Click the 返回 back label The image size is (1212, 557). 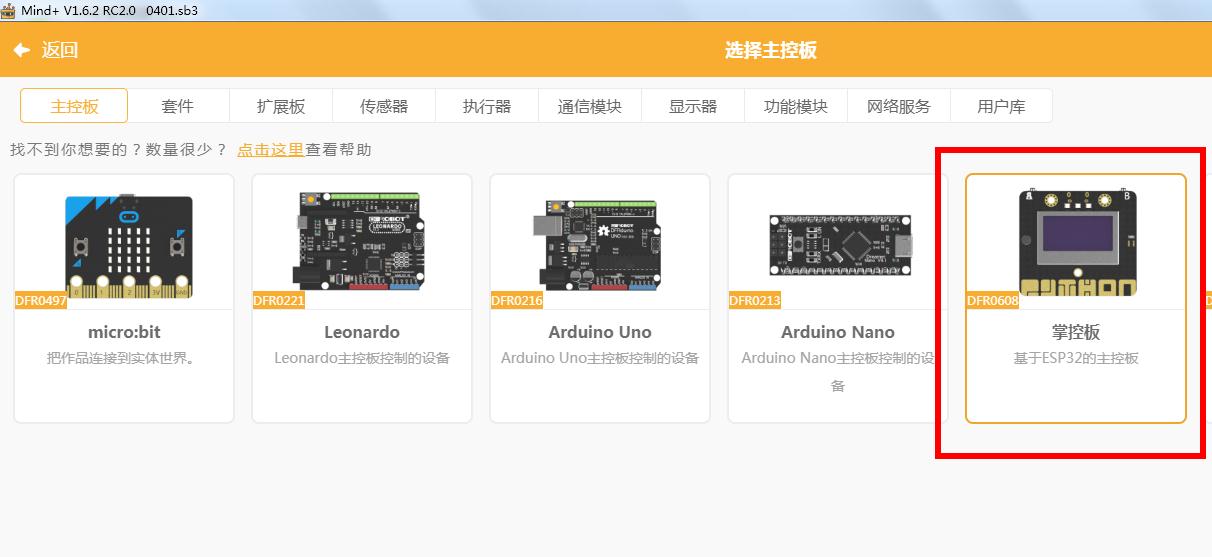[60, 50]
